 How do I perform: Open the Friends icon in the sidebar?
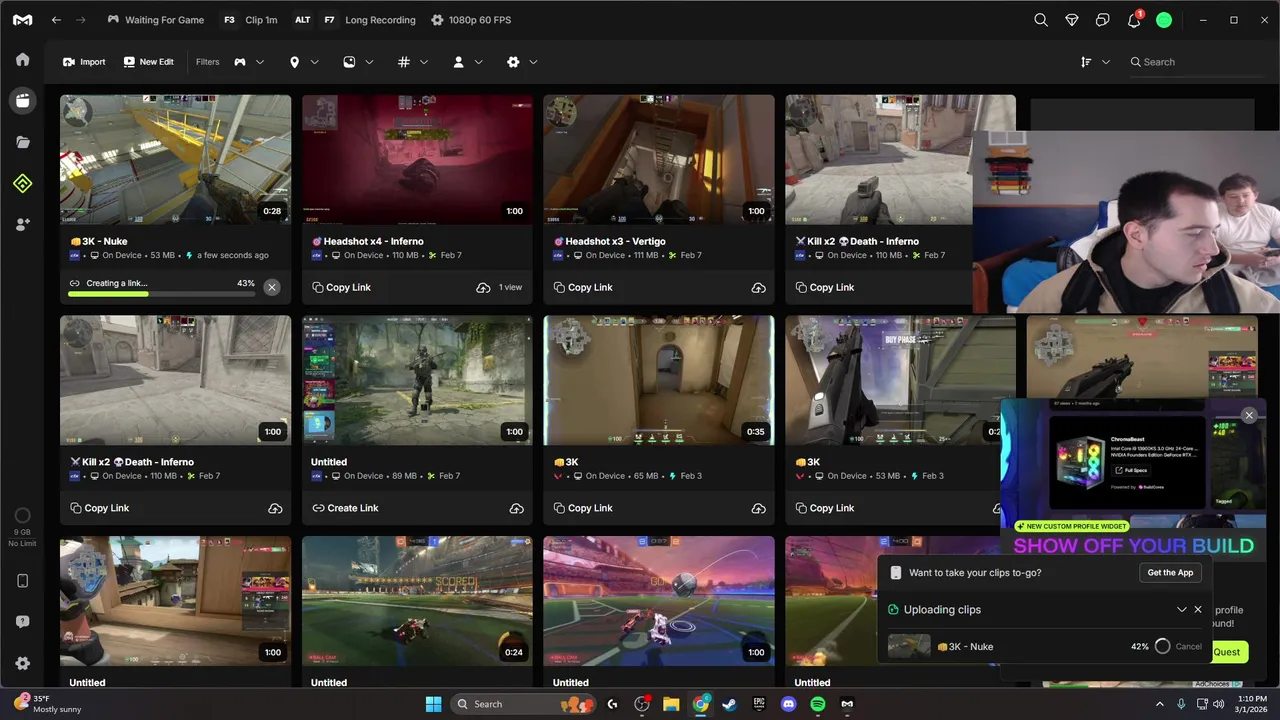pyautogui.click(x=22, y=225)
